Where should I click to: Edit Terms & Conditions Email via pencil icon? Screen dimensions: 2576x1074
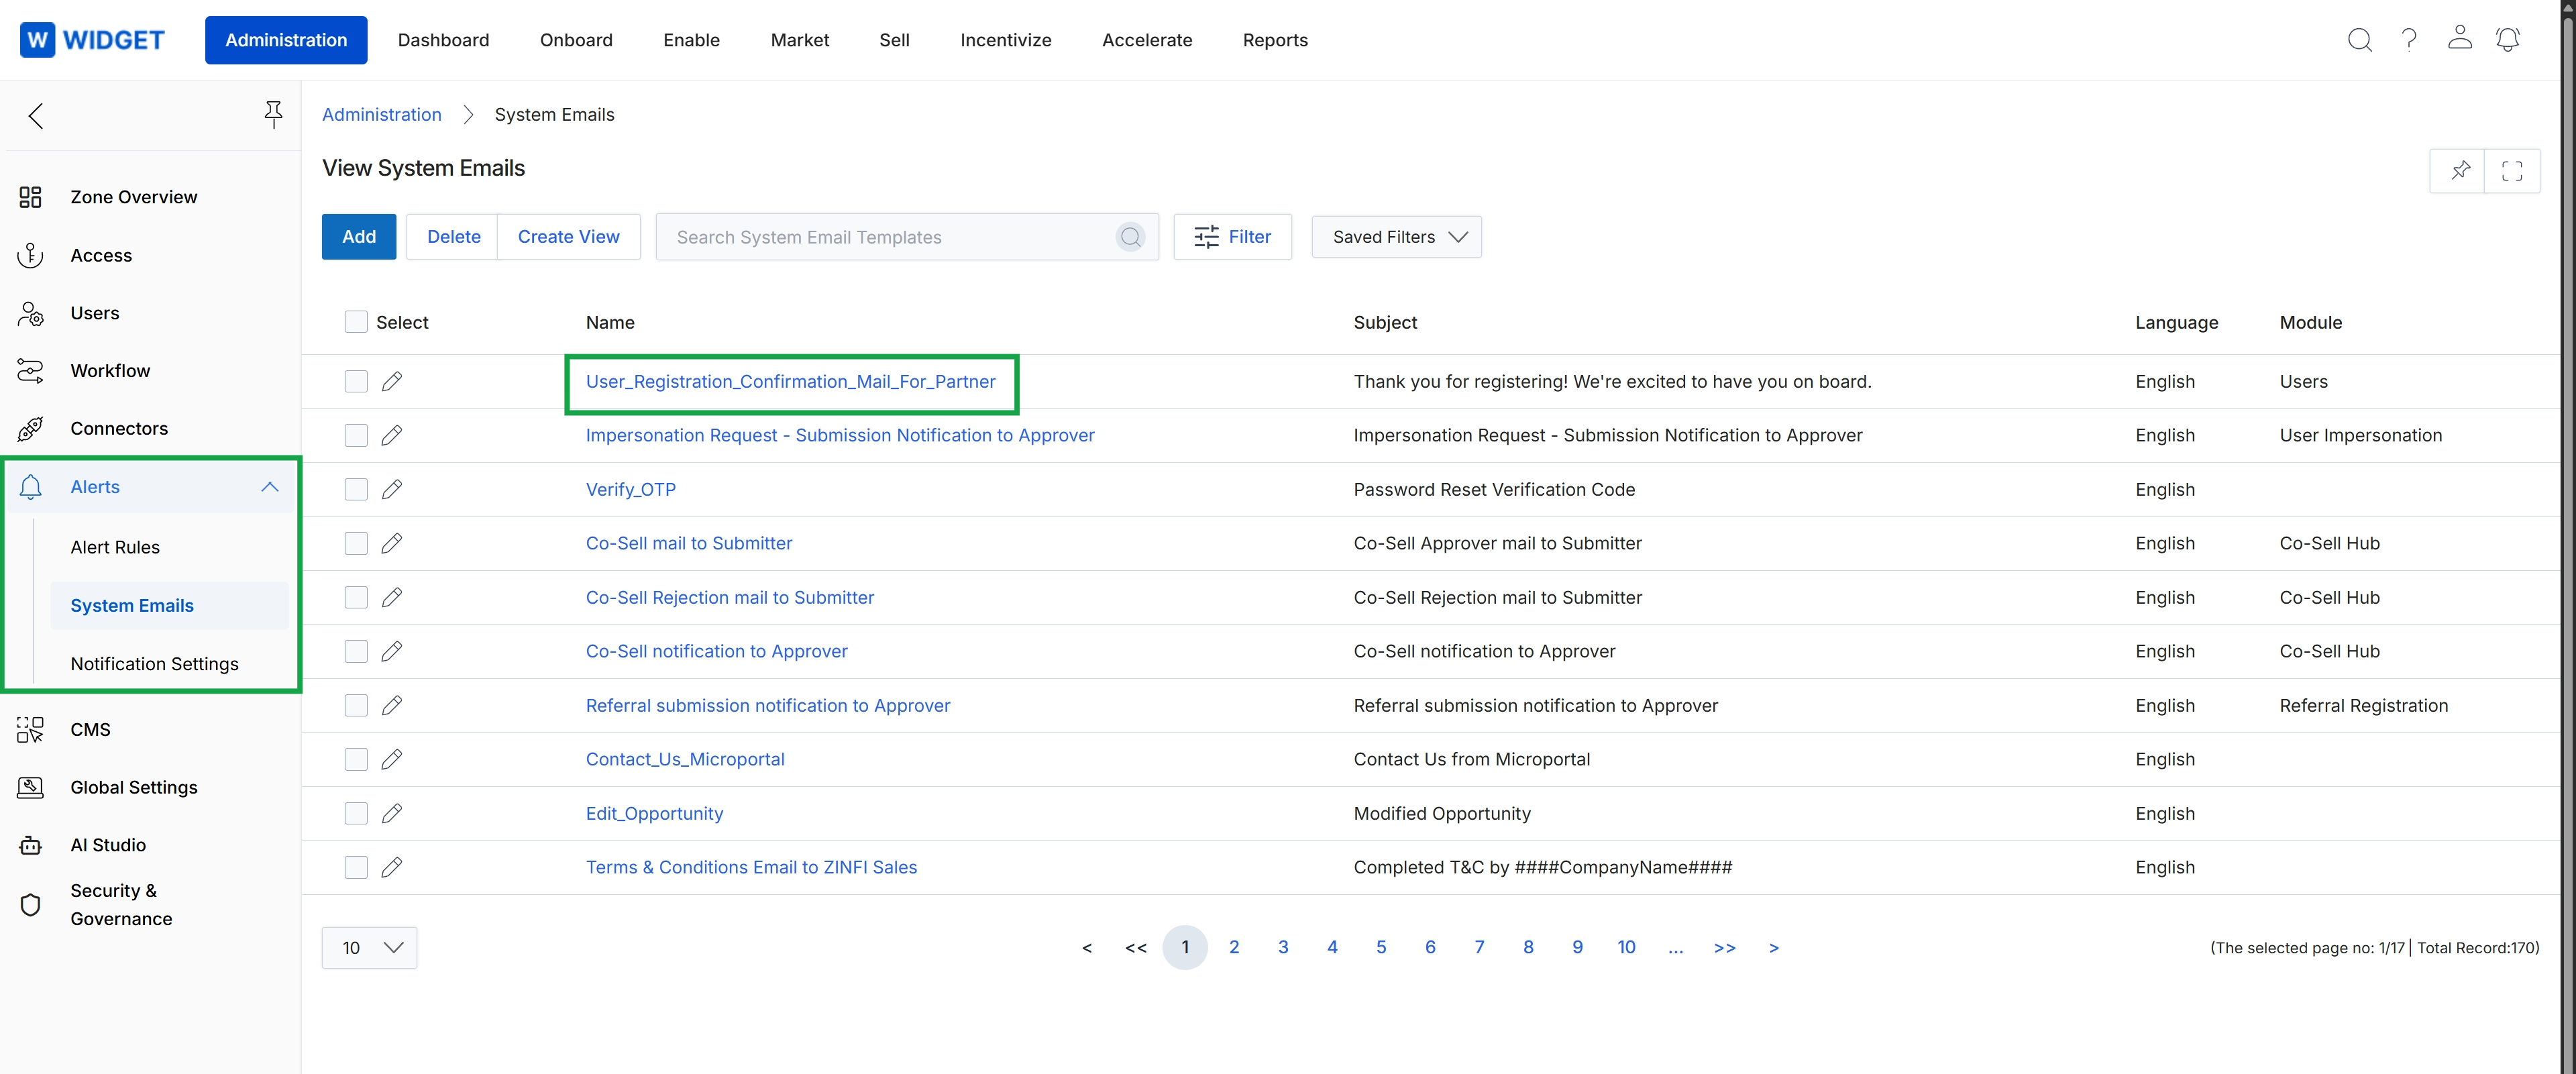(x=392, y=867)
